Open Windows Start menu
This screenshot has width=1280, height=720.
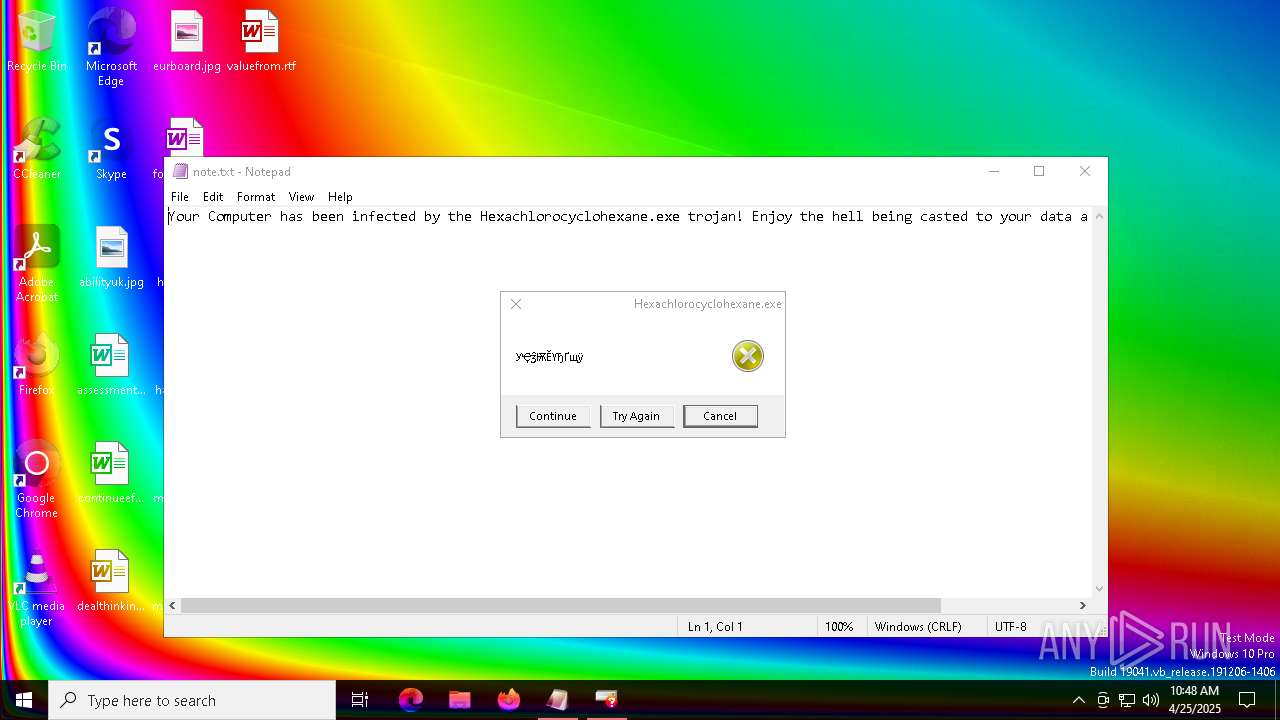[x=24, y=700]
